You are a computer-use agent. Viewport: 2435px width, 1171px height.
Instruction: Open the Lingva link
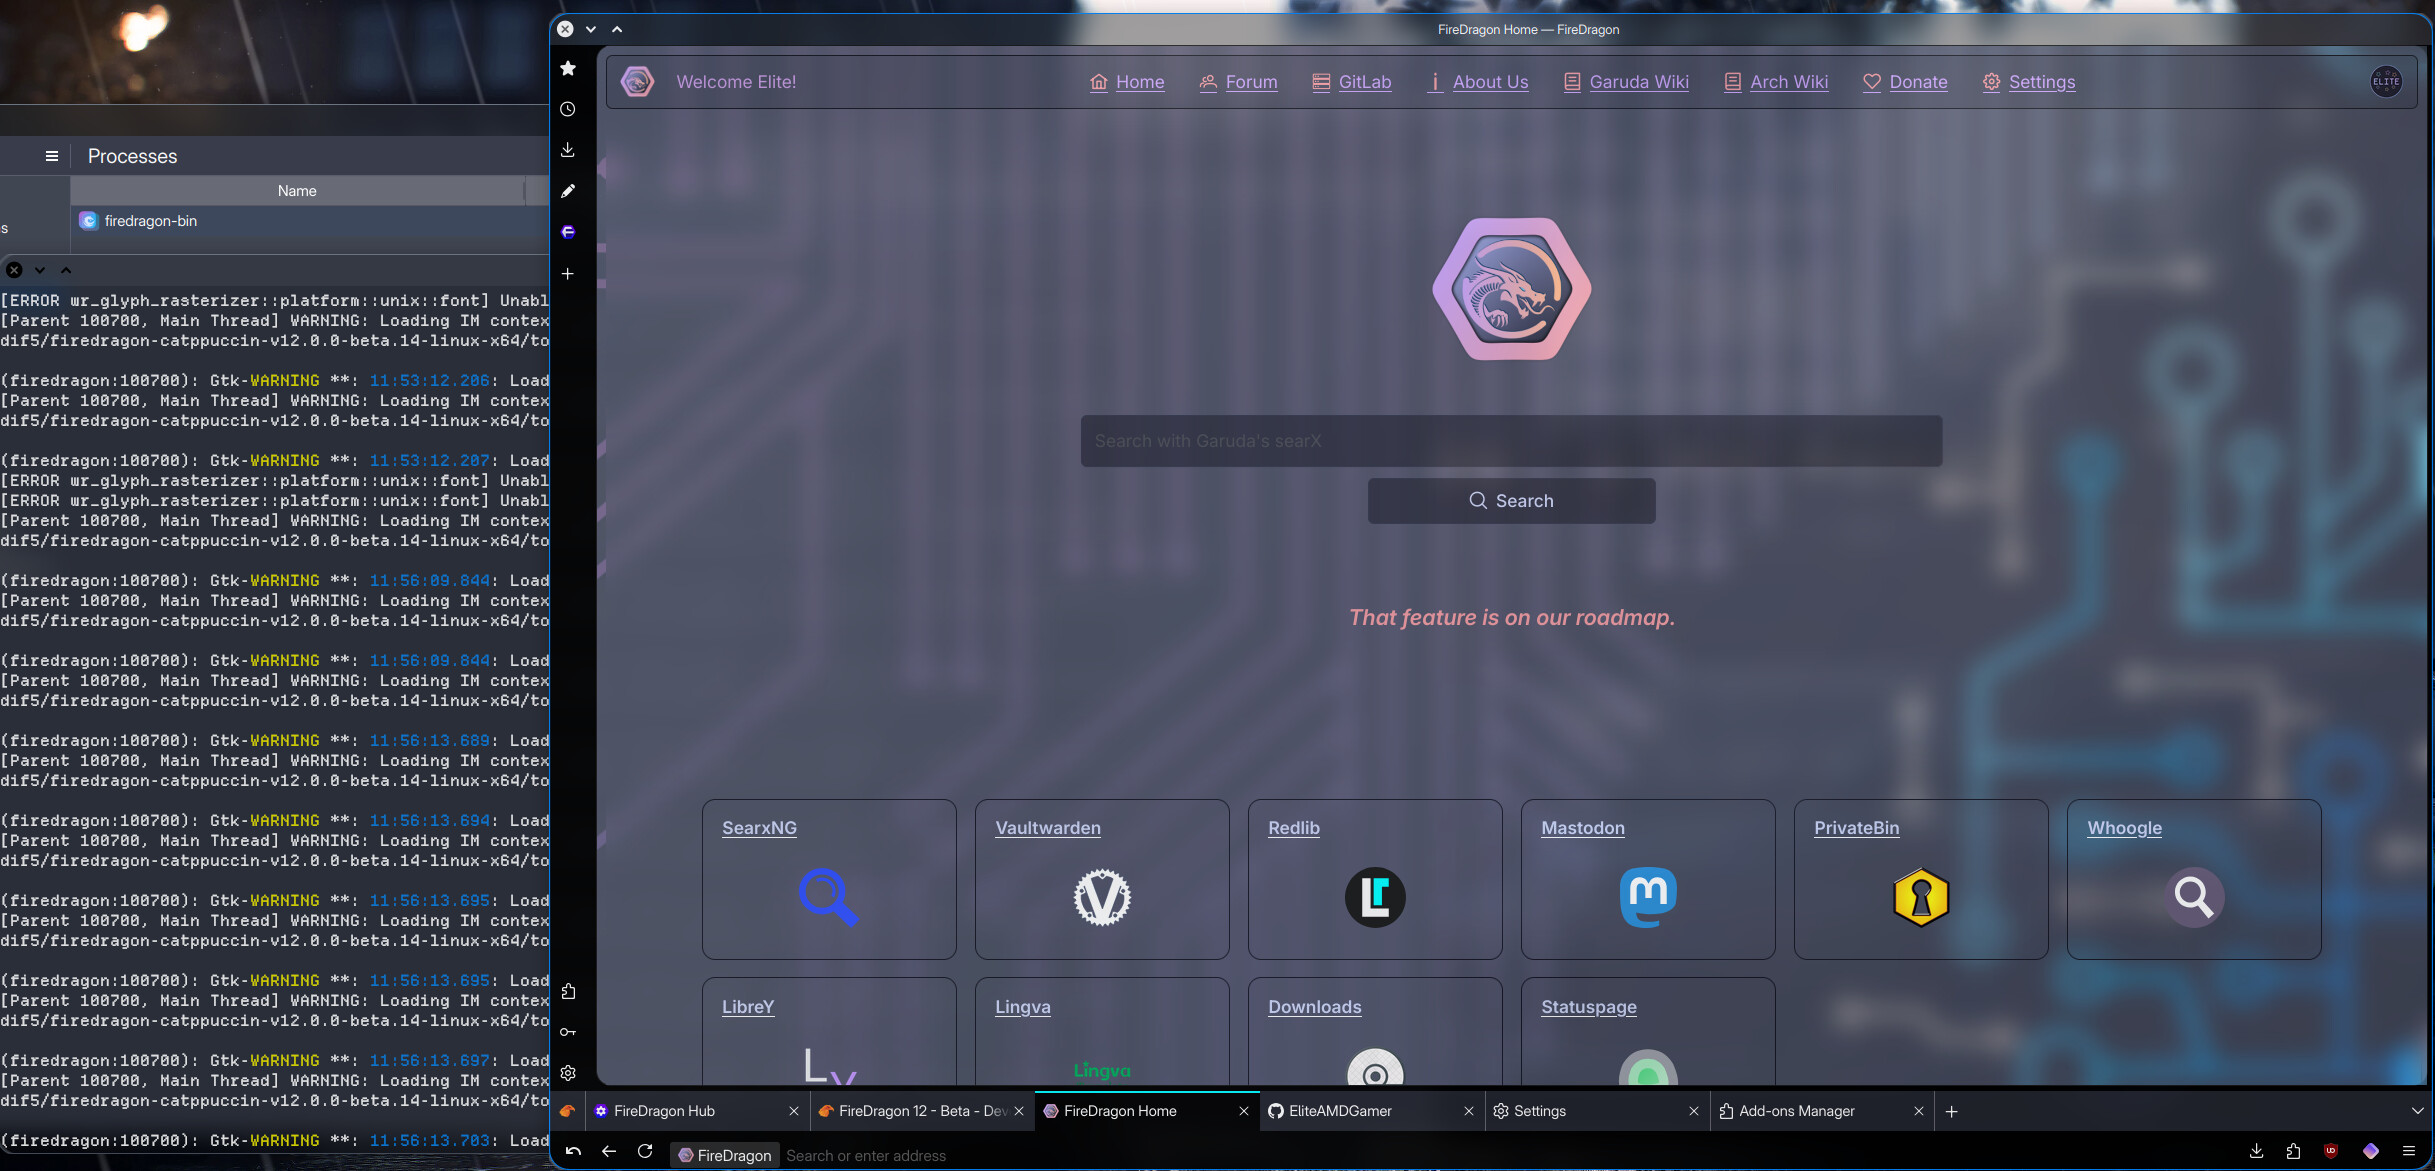[1022, 1007]
